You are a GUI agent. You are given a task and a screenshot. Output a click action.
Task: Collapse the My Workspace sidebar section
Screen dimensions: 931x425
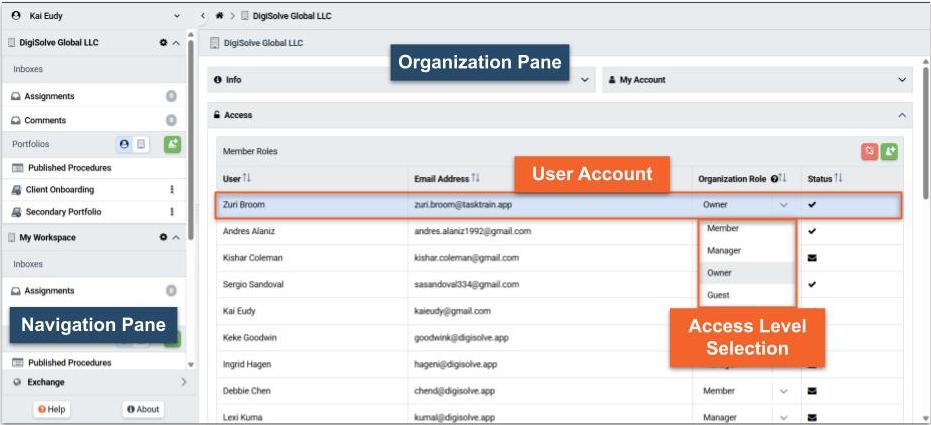[x=176, y=237]
